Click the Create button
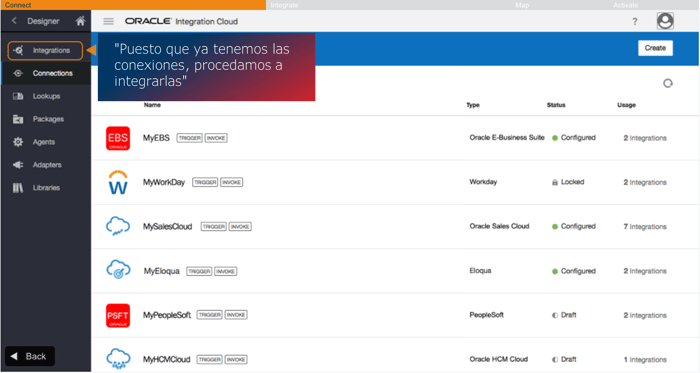This screenshot has width=700, height=373. pos(655,48)
